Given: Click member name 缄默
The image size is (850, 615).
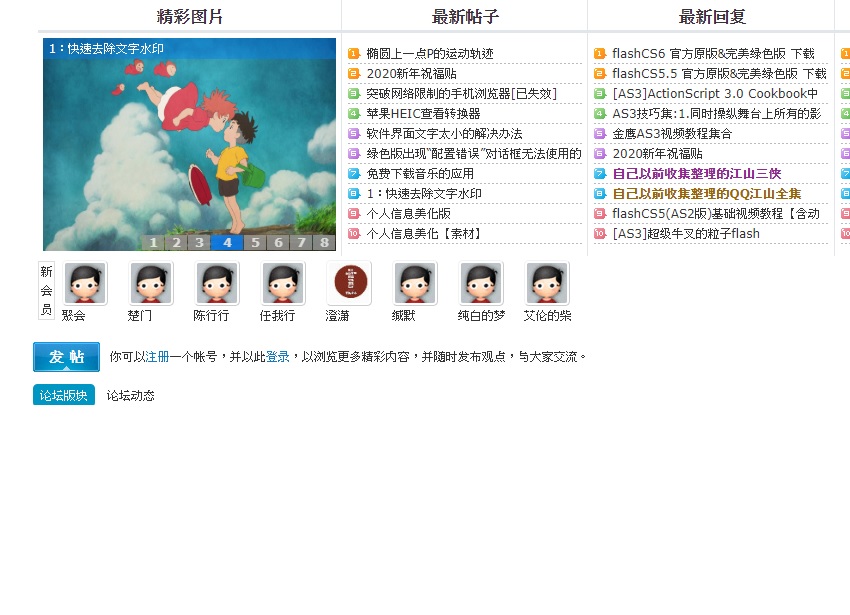Looking at the screenshot, I should click(403, 316).
